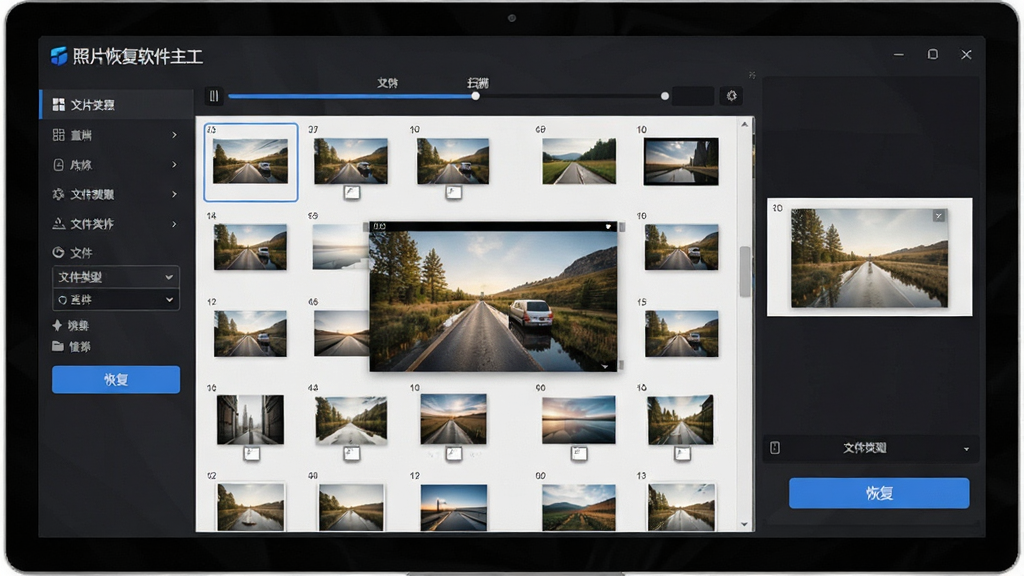Toggle the heart favorite on the large preview
The width and height of the screenshot is (1024, 576).
click(x=608, y=227)
